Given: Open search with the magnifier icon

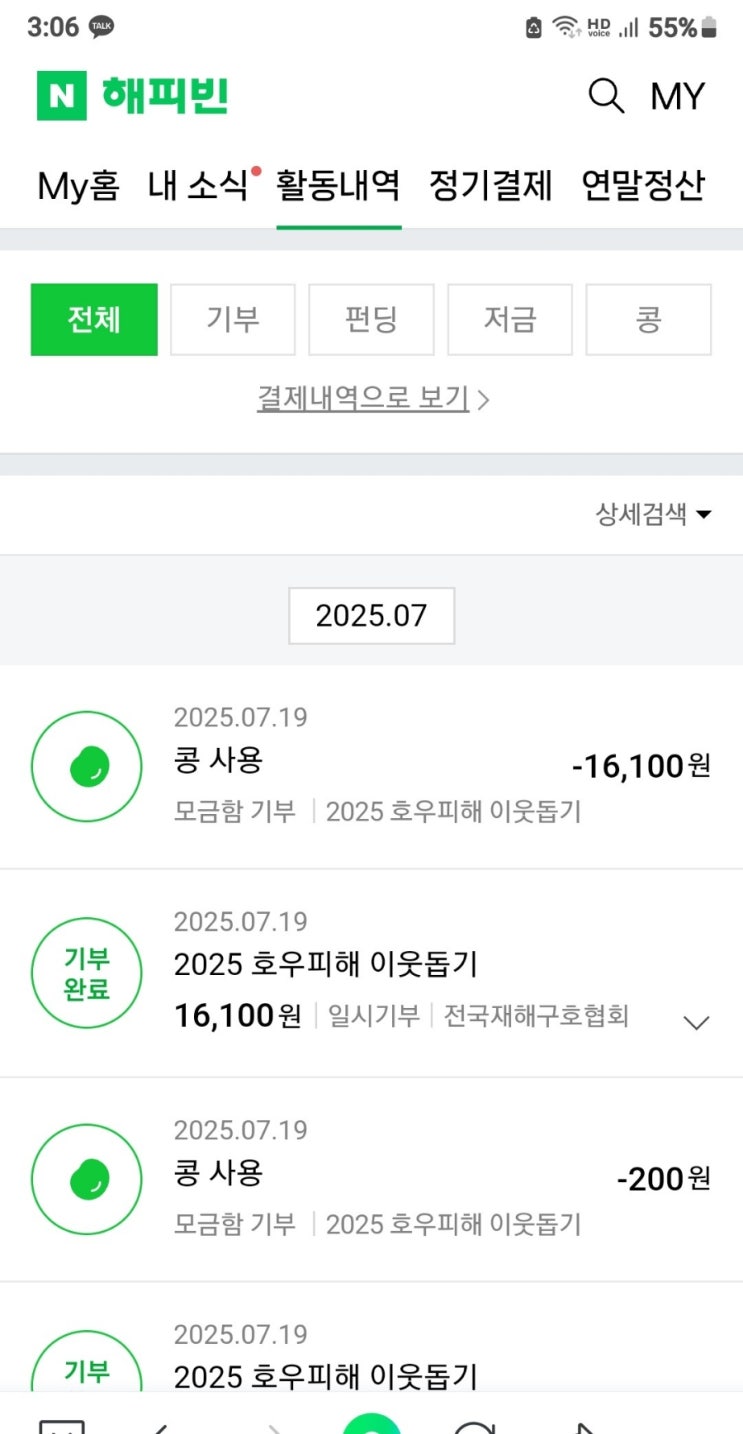Looking at the screenshot, I should tap(606, 97).
